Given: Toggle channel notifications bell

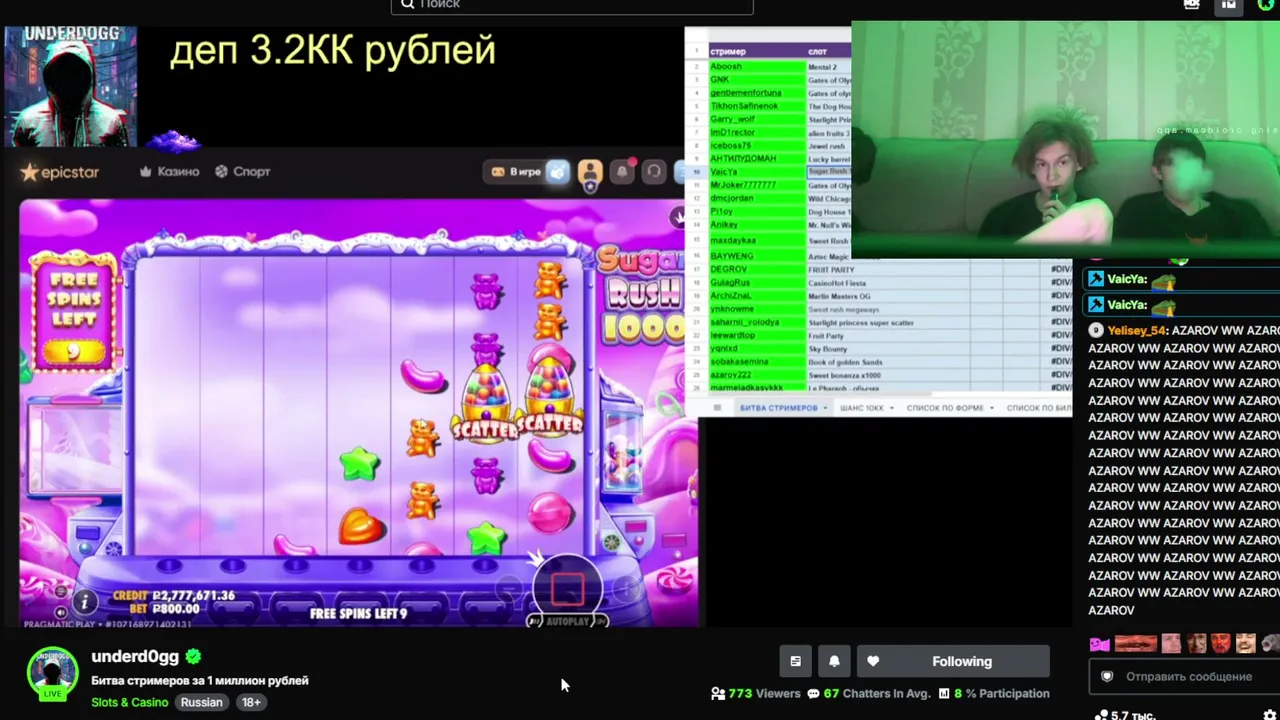Looking at the screenshot, I should point(834,661).
